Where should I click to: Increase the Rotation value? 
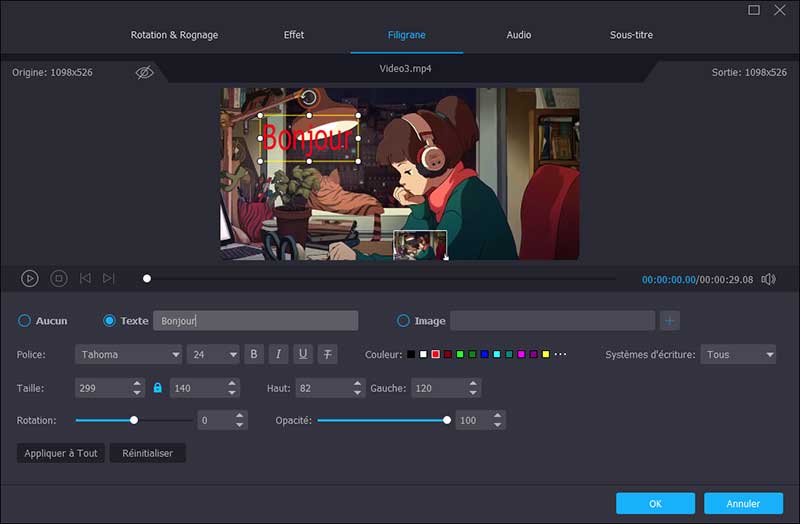click(x=239, y=415)
